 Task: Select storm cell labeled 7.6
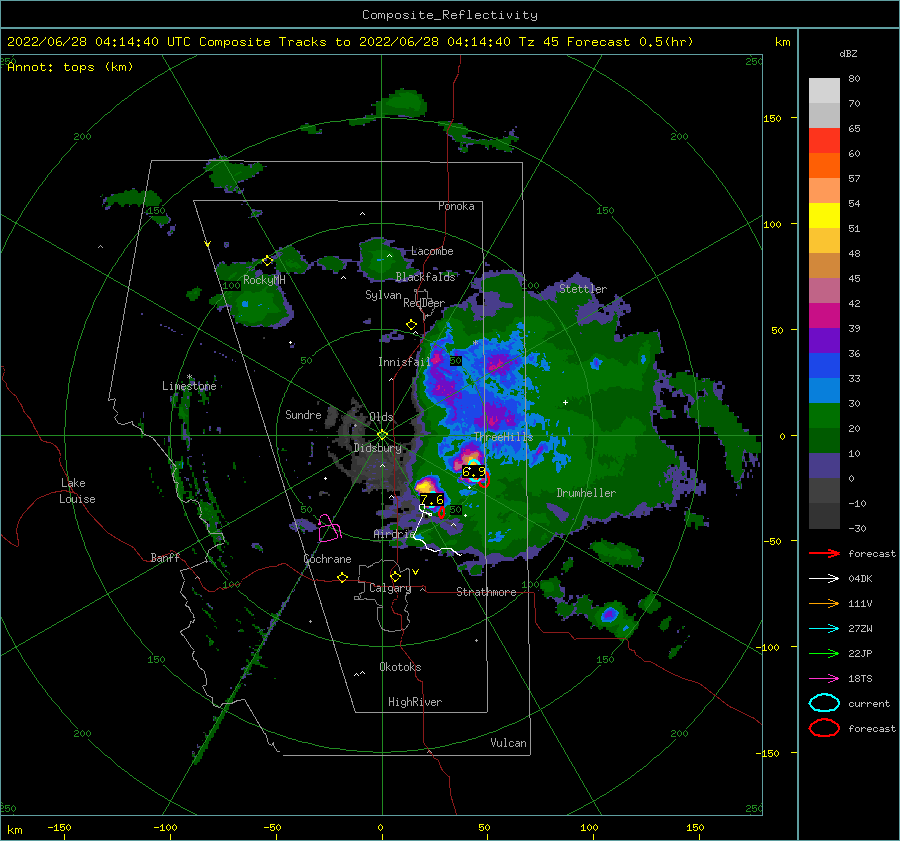(432, 499)
